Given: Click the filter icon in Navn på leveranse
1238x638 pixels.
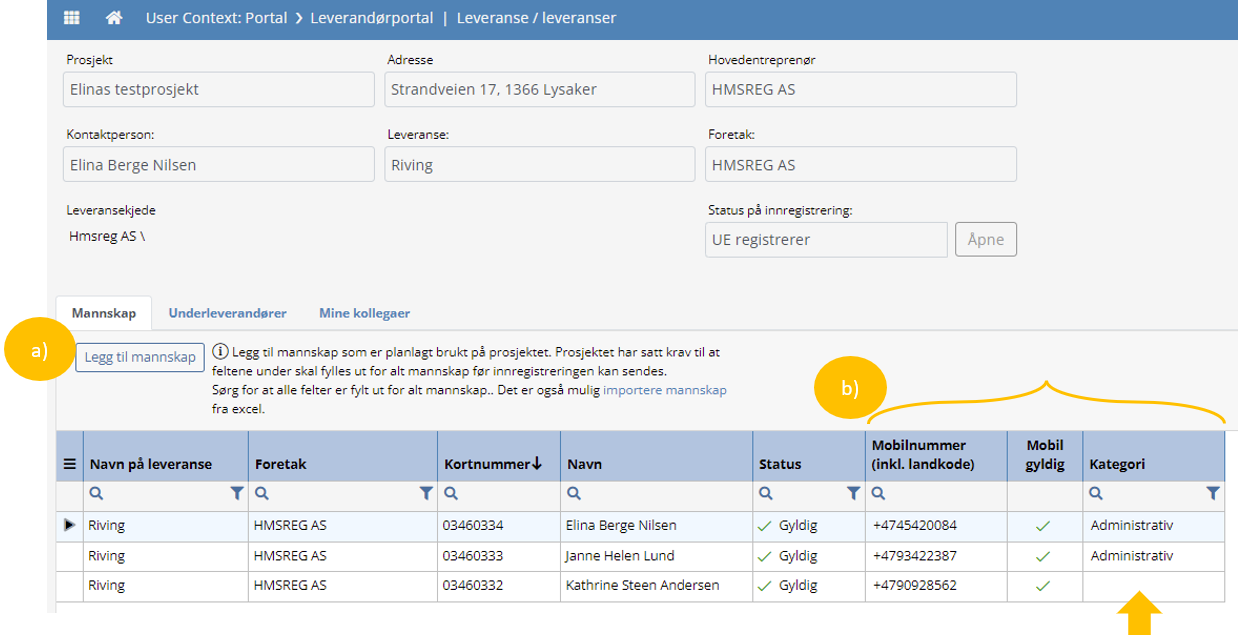Looking at the screenshot, I should click(237, 493).
